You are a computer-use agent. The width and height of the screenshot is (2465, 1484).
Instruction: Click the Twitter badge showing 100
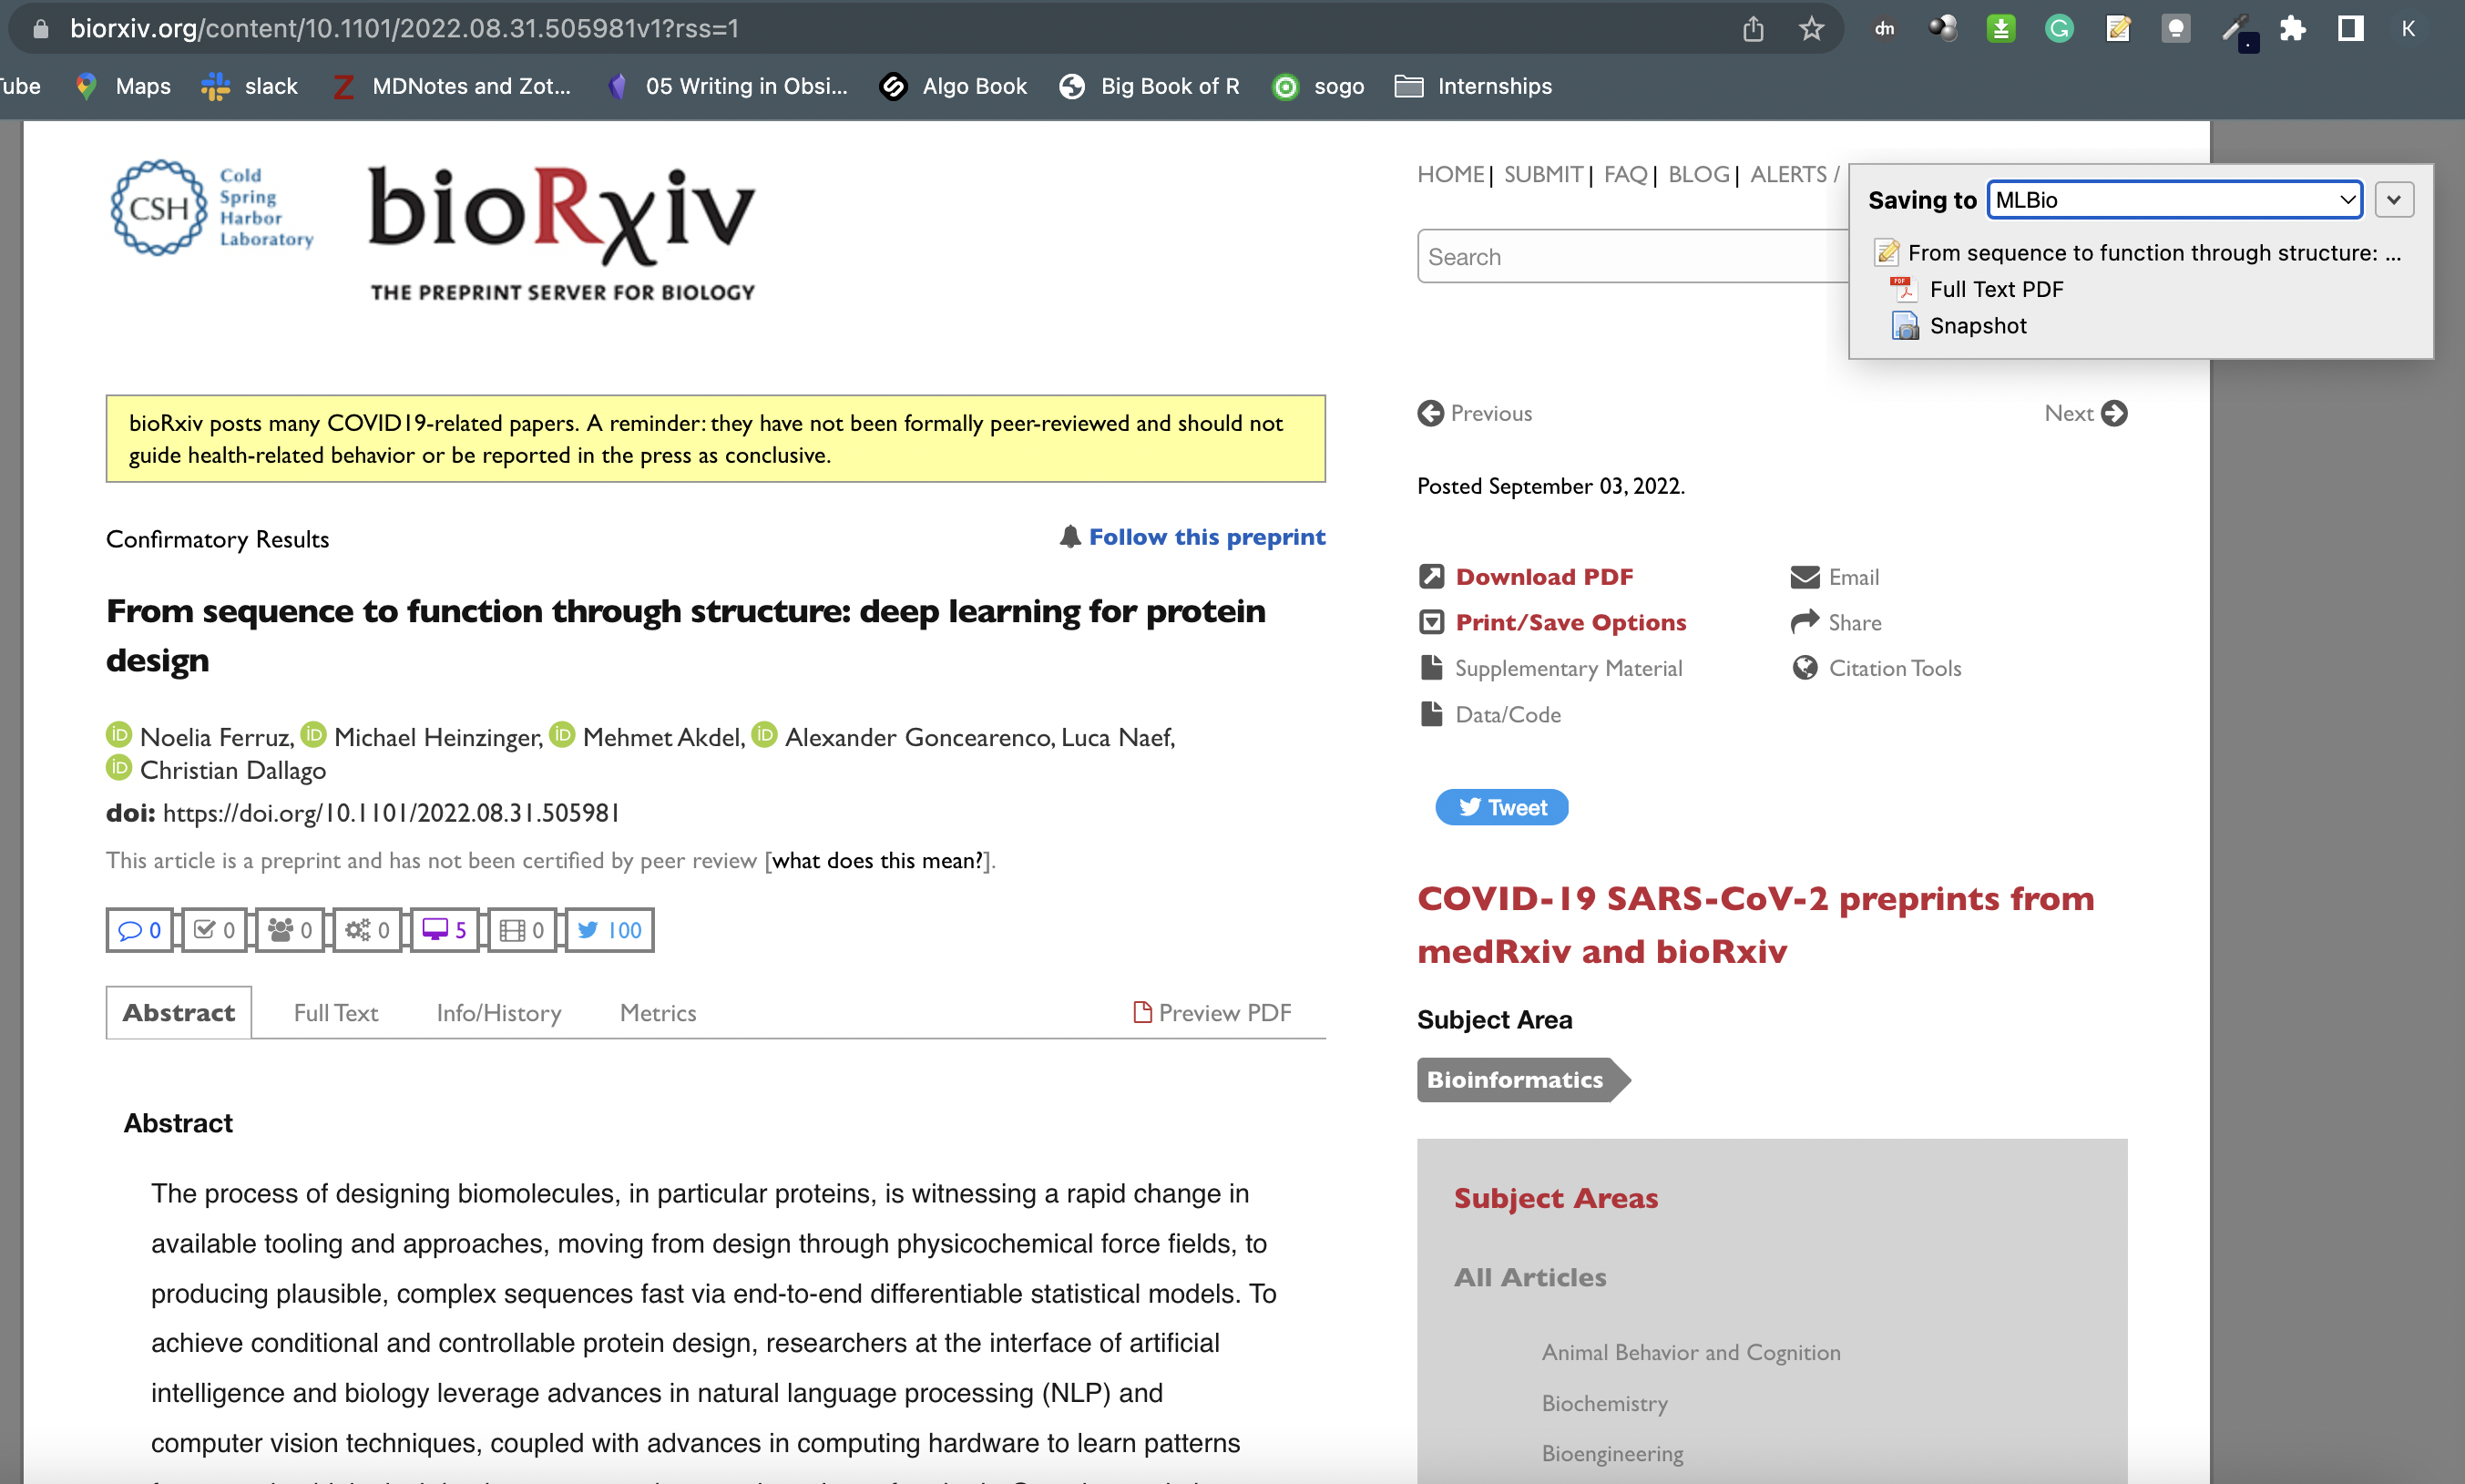pos(610,930)
